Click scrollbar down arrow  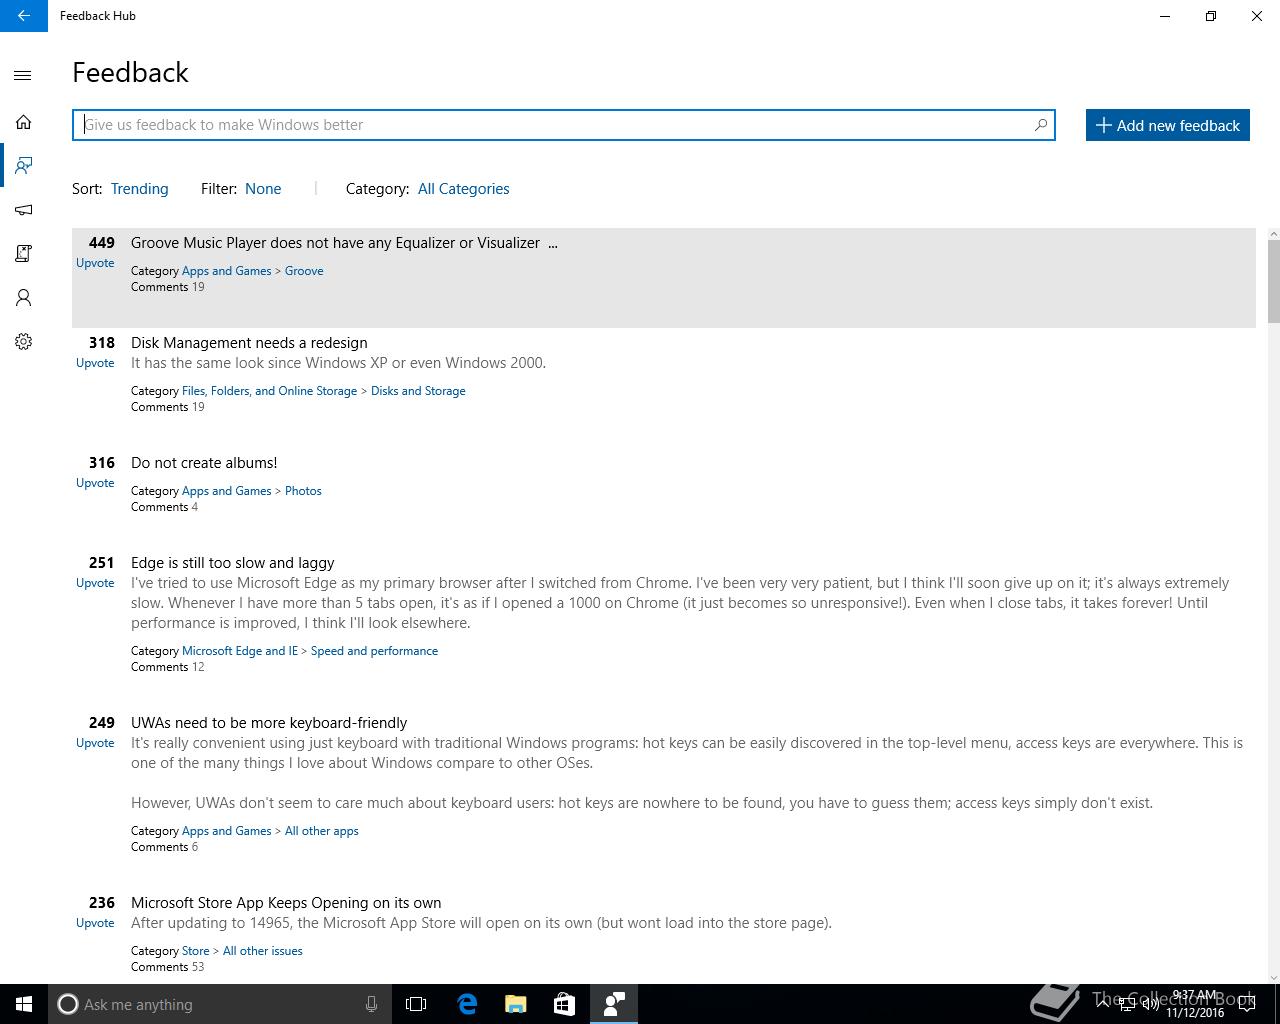click(1273, 977)
